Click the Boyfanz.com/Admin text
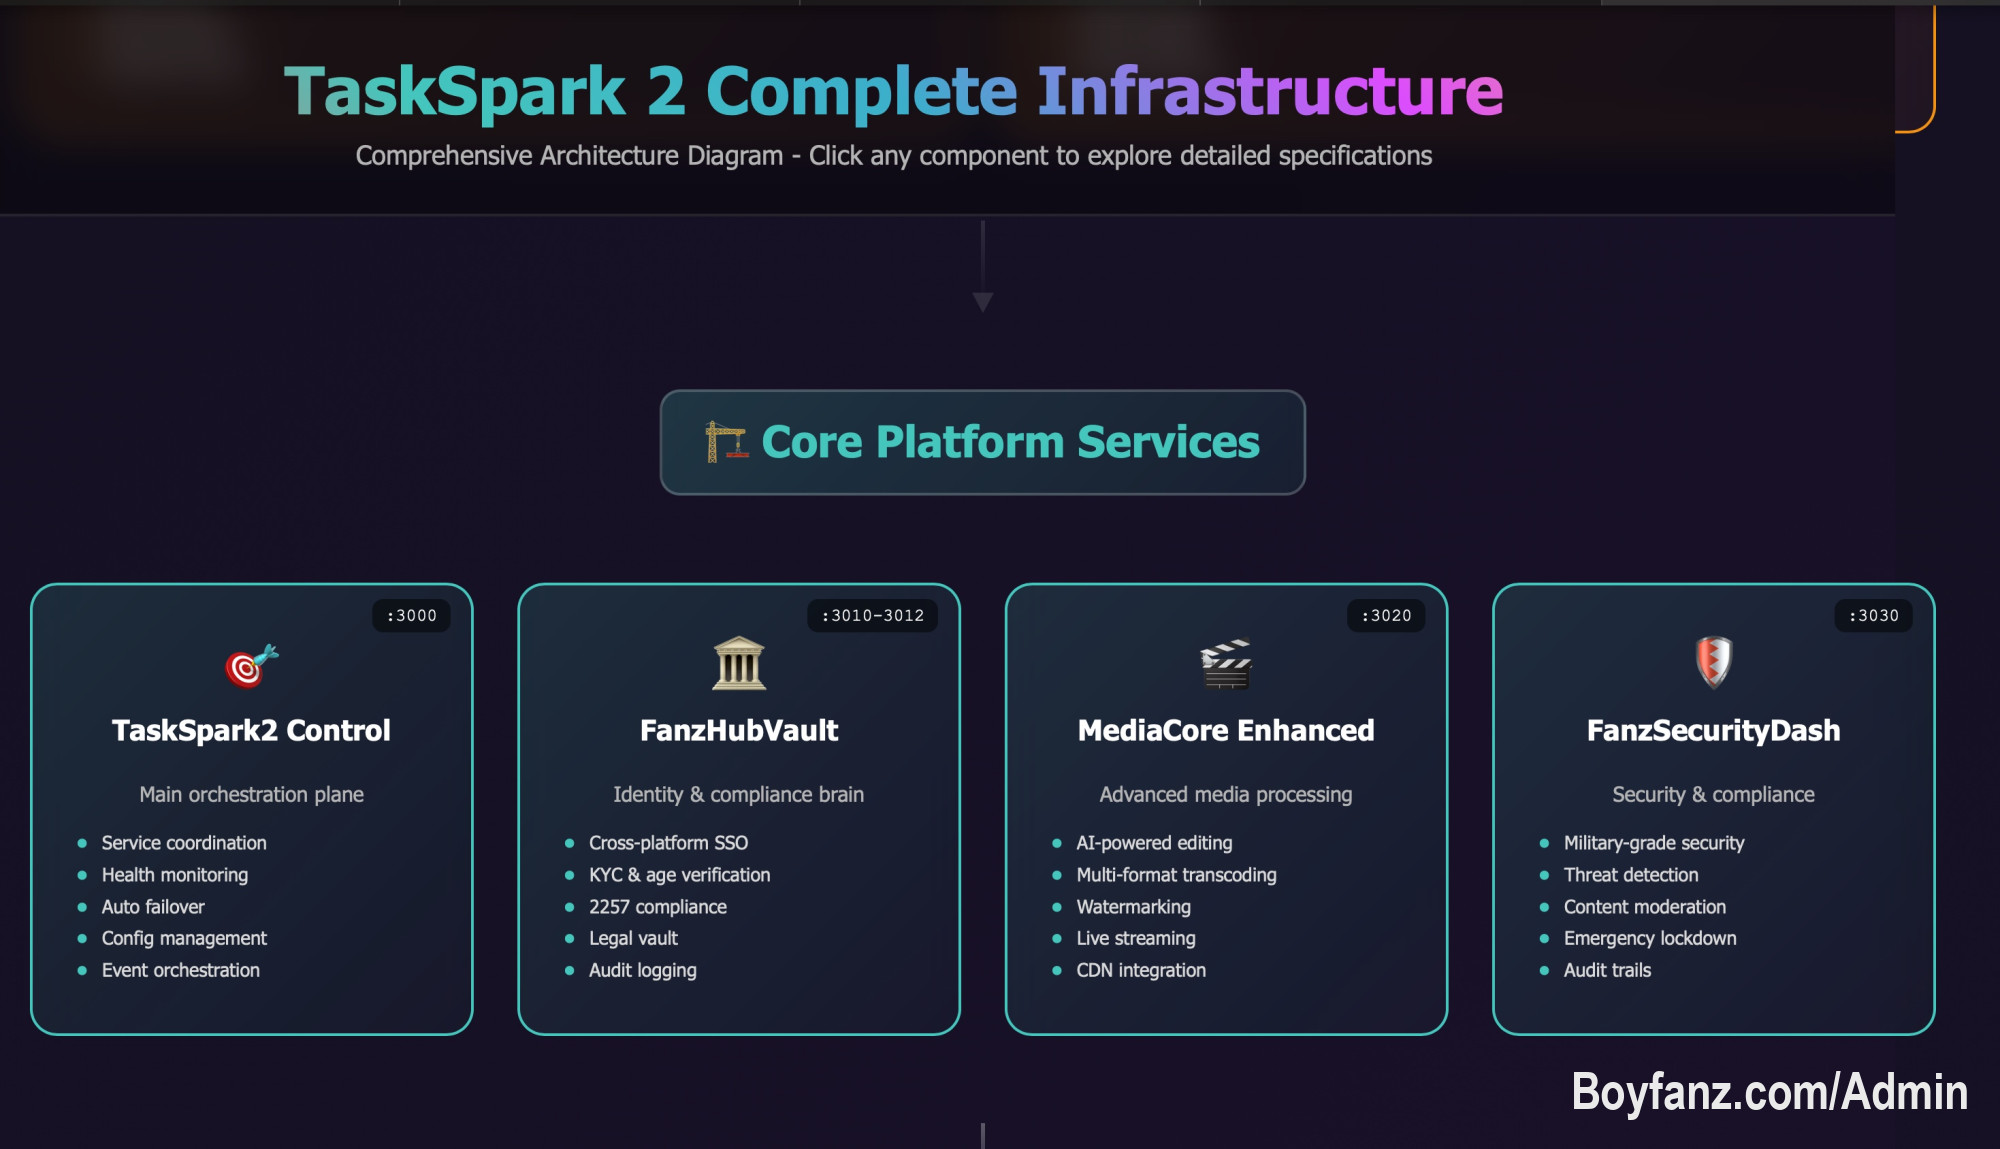 [1769, 1091]
